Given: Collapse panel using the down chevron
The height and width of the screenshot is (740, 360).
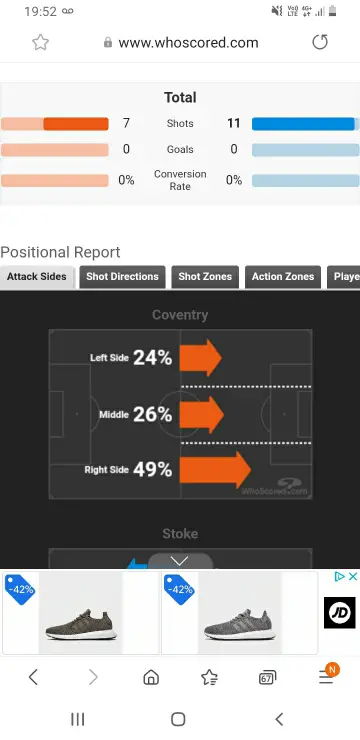Looking at the screenshot, I should coord(180,561).
